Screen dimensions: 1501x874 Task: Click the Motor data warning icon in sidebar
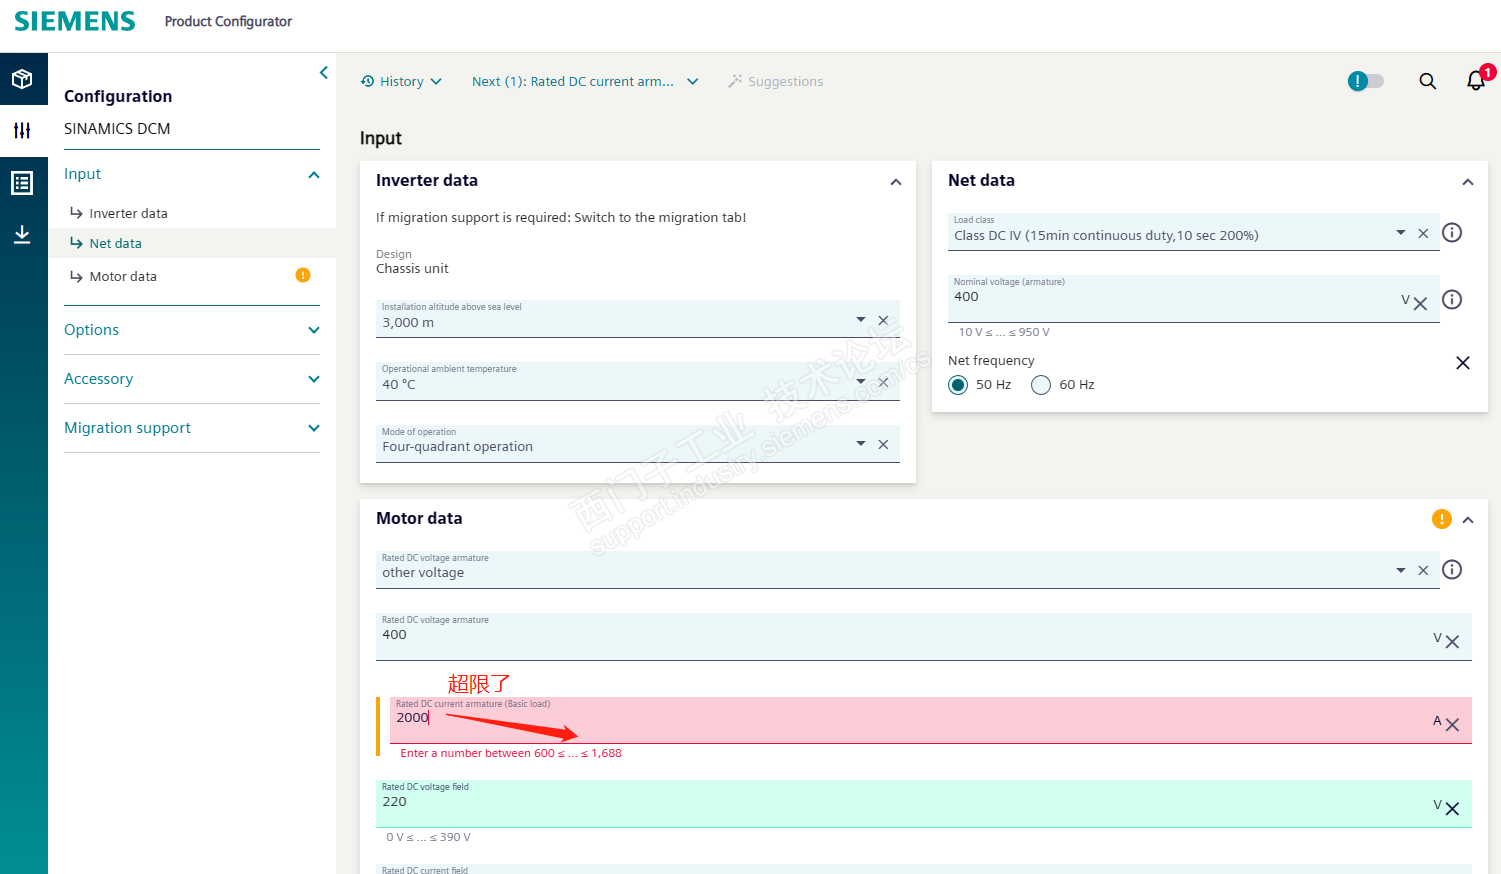(x=303, y=275)
